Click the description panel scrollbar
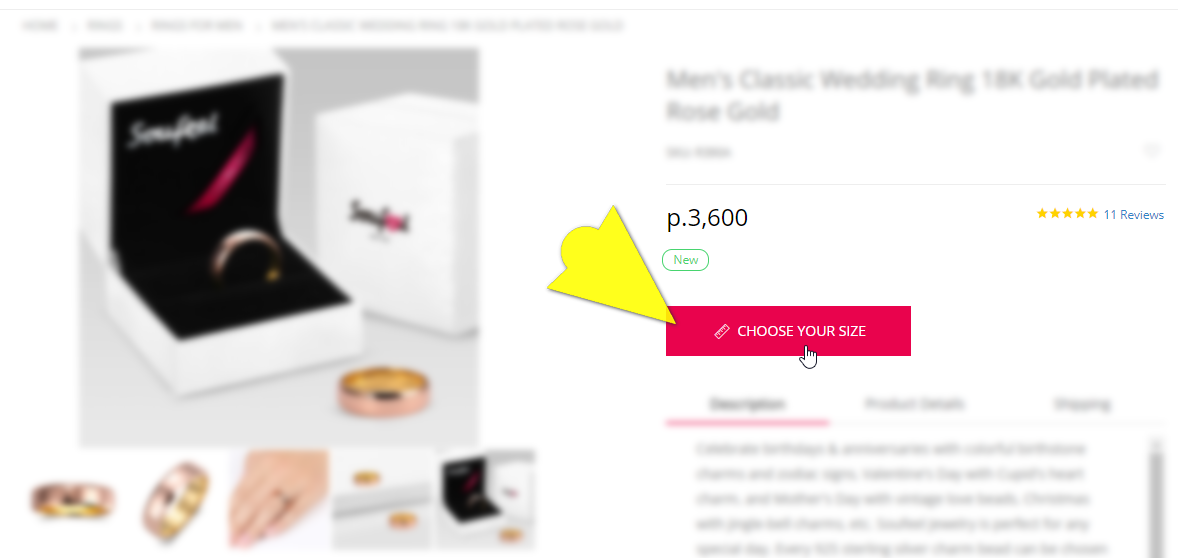Viewport: 1178px width, 558px height. click(1157, 497)
